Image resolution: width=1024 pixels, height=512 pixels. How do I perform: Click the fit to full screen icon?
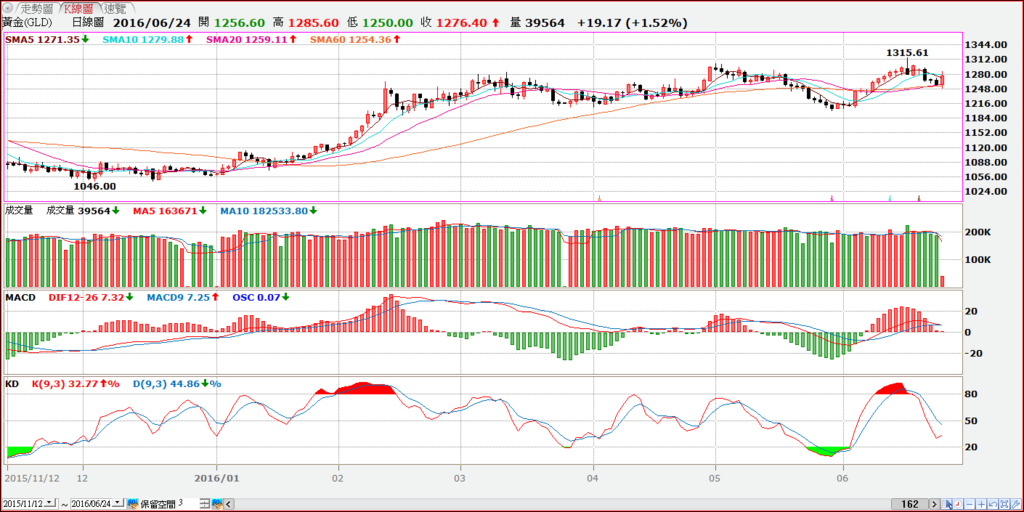pos(1005,504)
